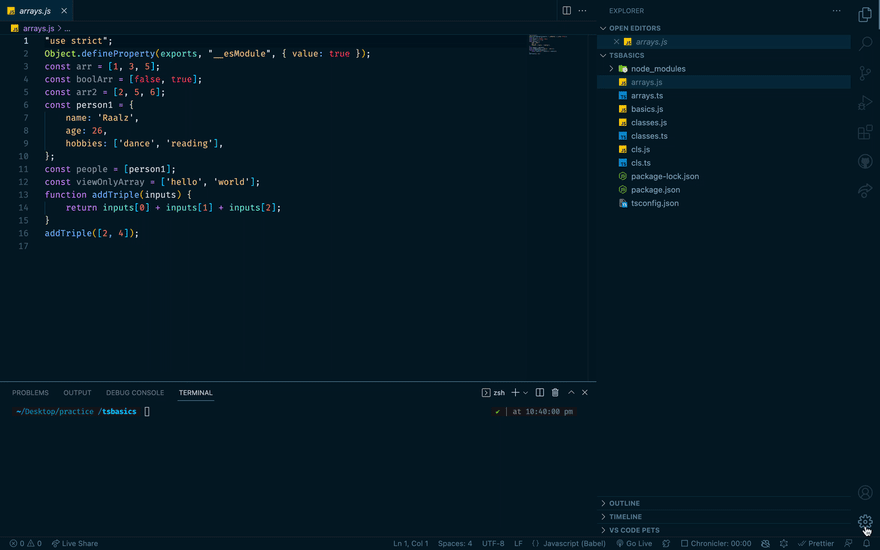Open the Explorer view in activity bar
Viewport: 880px width, 550px height.
point(865,14)
